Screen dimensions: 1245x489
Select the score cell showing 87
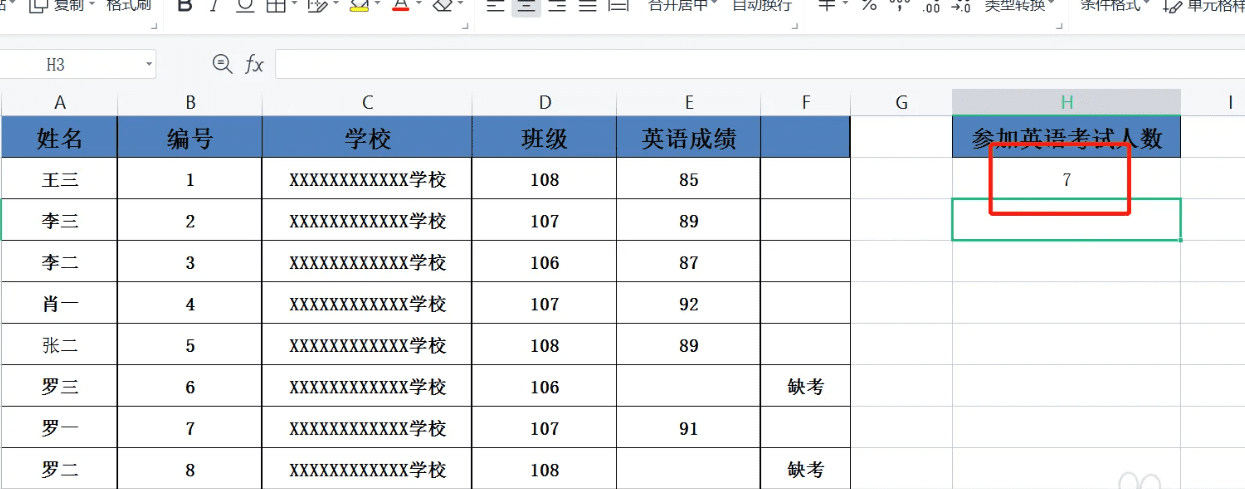689,262
